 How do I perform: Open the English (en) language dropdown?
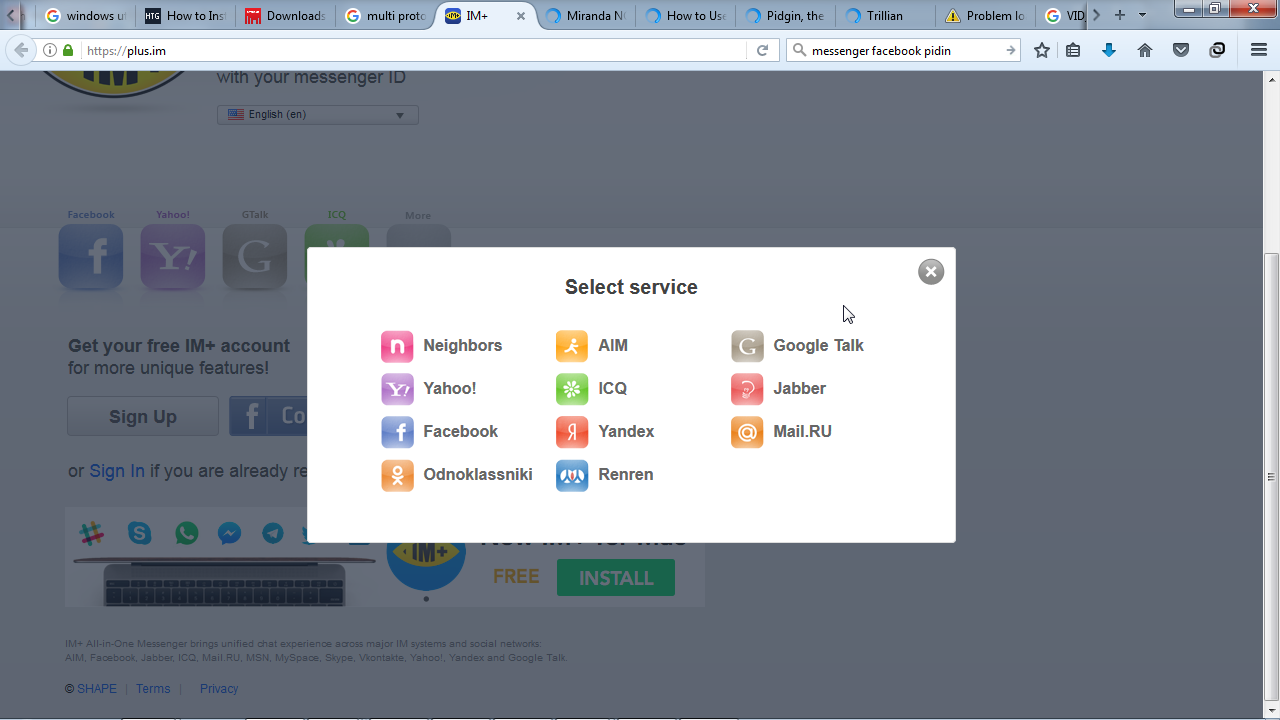tap(318, 115)
